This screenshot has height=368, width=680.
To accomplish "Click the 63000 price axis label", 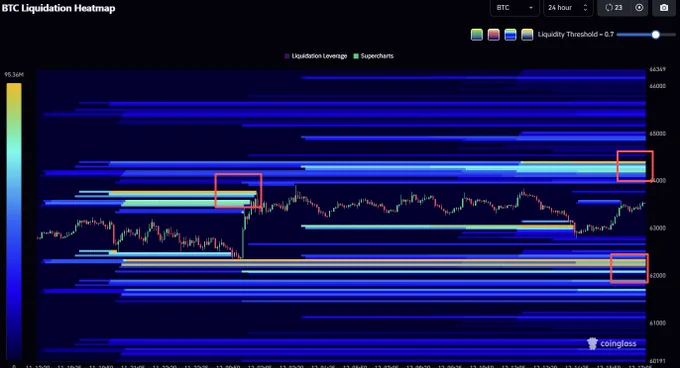I will pos(657,228).
